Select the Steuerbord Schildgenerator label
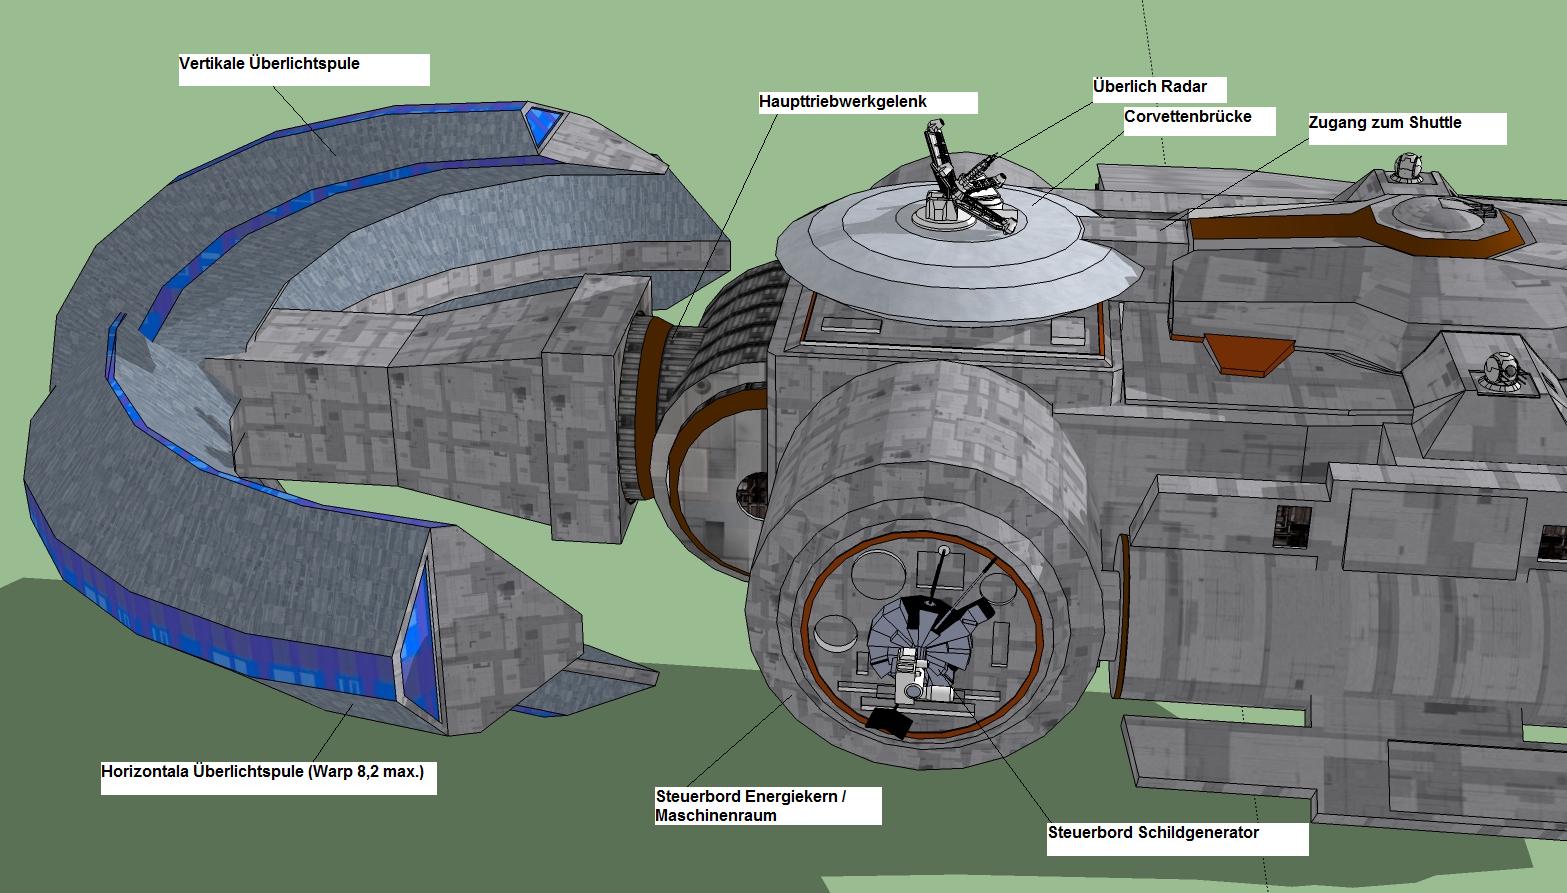This screenshot has height=893, width=1567. [1153, 833]
